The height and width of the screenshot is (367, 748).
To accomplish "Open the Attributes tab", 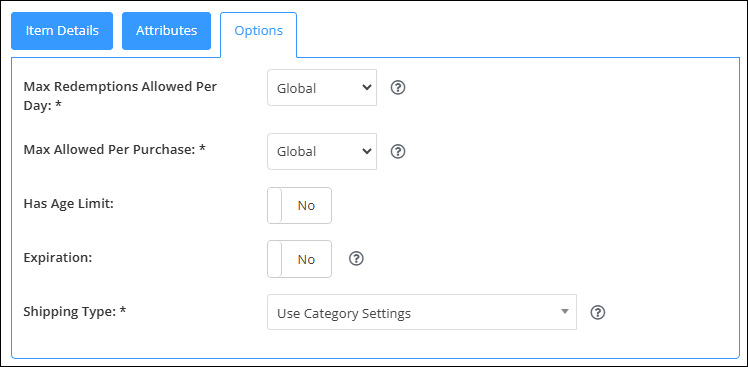I will pos(166,31).
